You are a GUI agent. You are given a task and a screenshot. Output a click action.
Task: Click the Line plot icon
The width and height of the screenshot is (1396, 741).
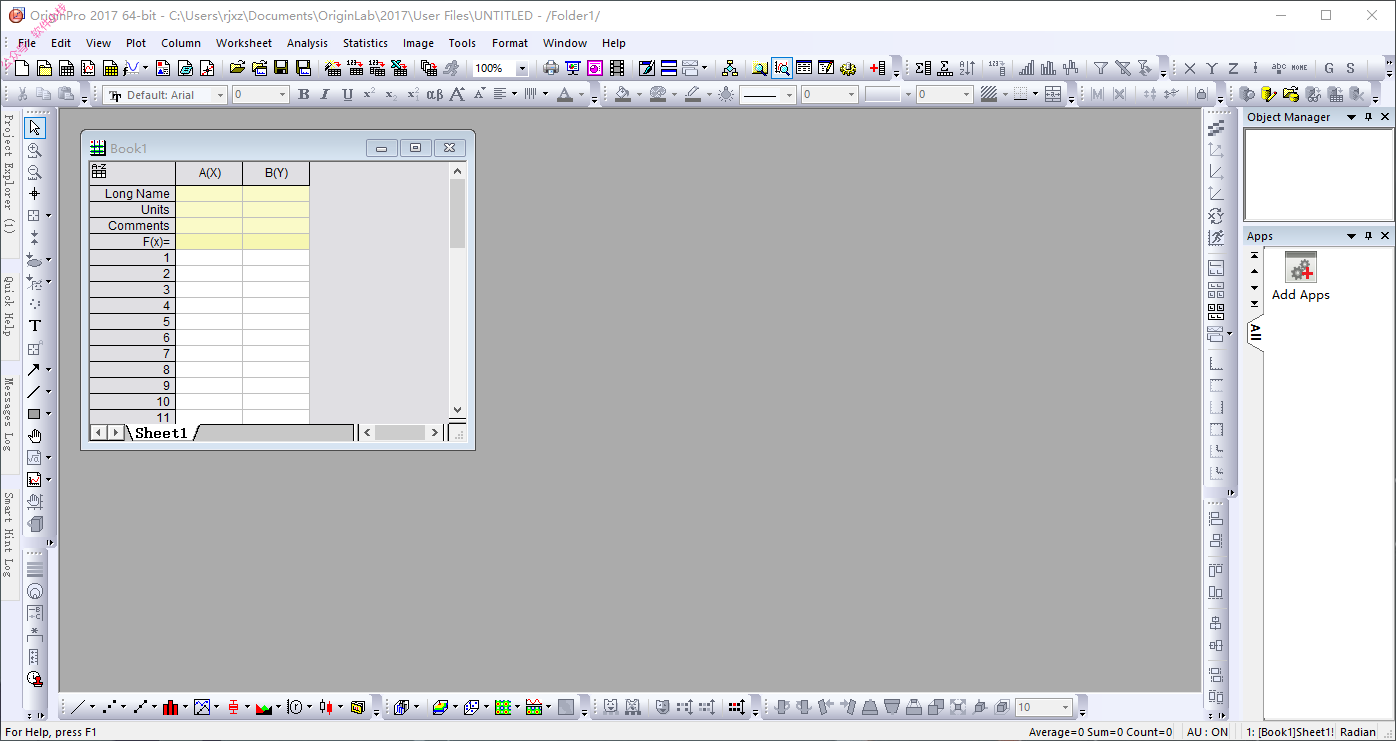click(77, 707)
